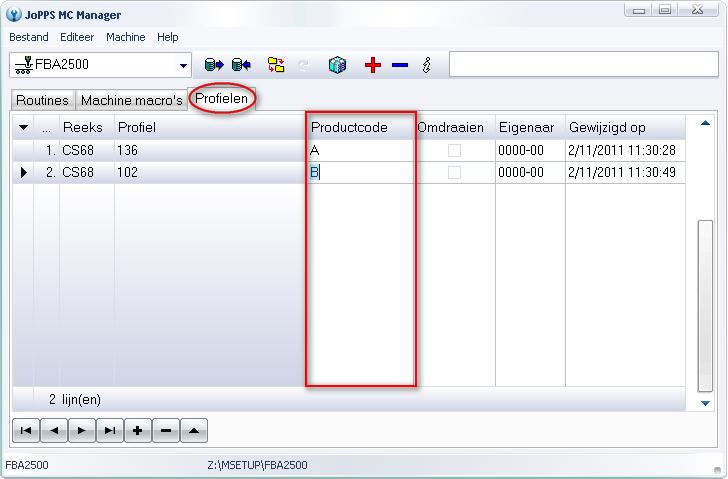
Task: Click status bar path Z:\MSETUP\FBA2500
Action: [257, 465]
